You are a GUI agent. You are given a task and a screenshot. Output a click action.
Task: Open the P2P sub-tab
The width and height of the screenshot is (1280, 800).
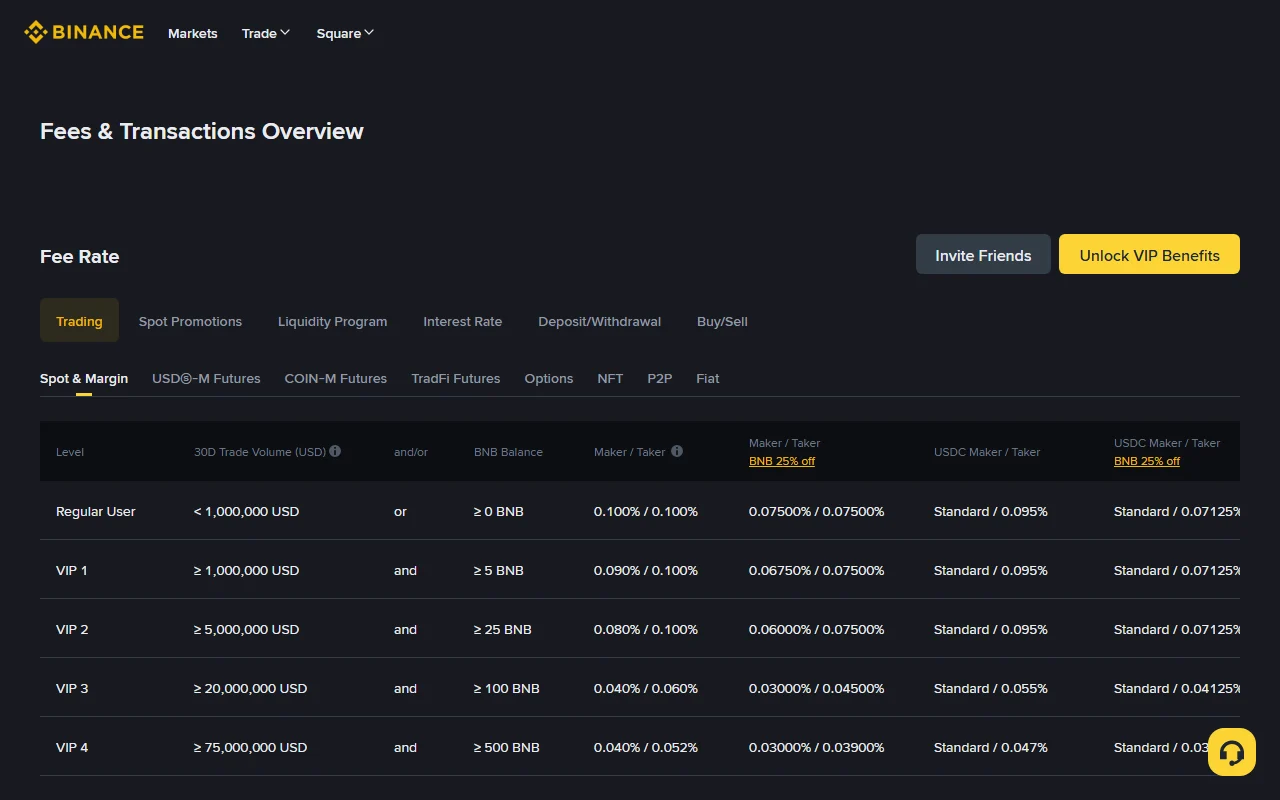(x=659, y=378)
